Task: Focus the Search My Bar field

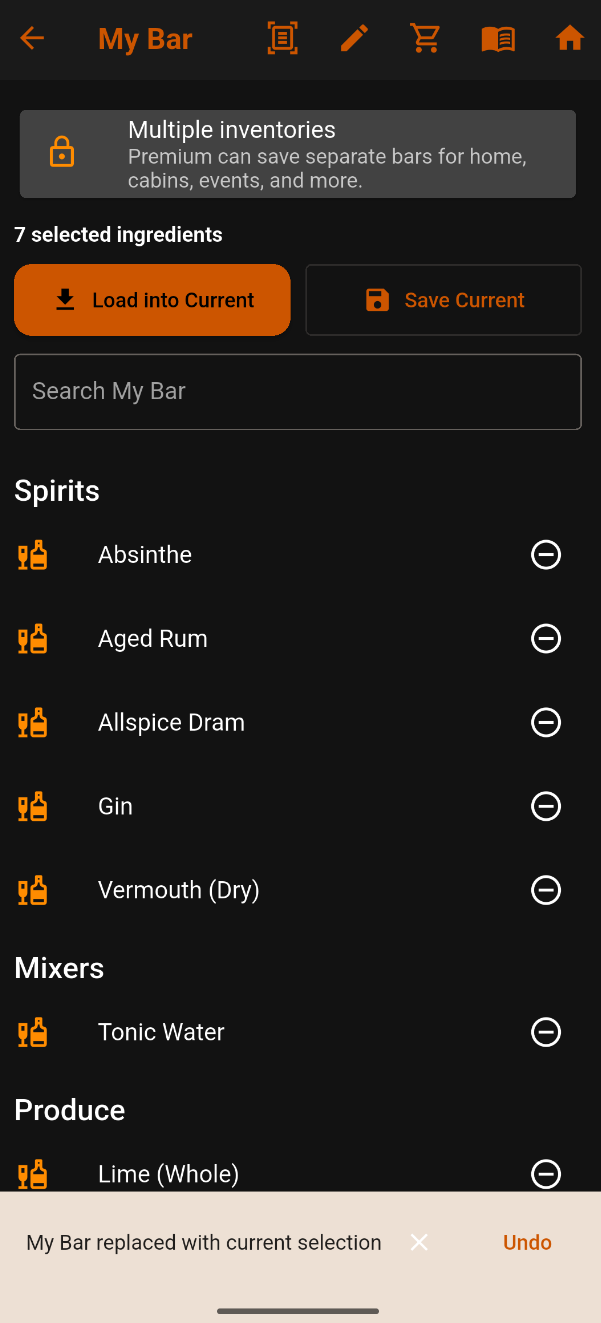Action: [x=298, y=392]
